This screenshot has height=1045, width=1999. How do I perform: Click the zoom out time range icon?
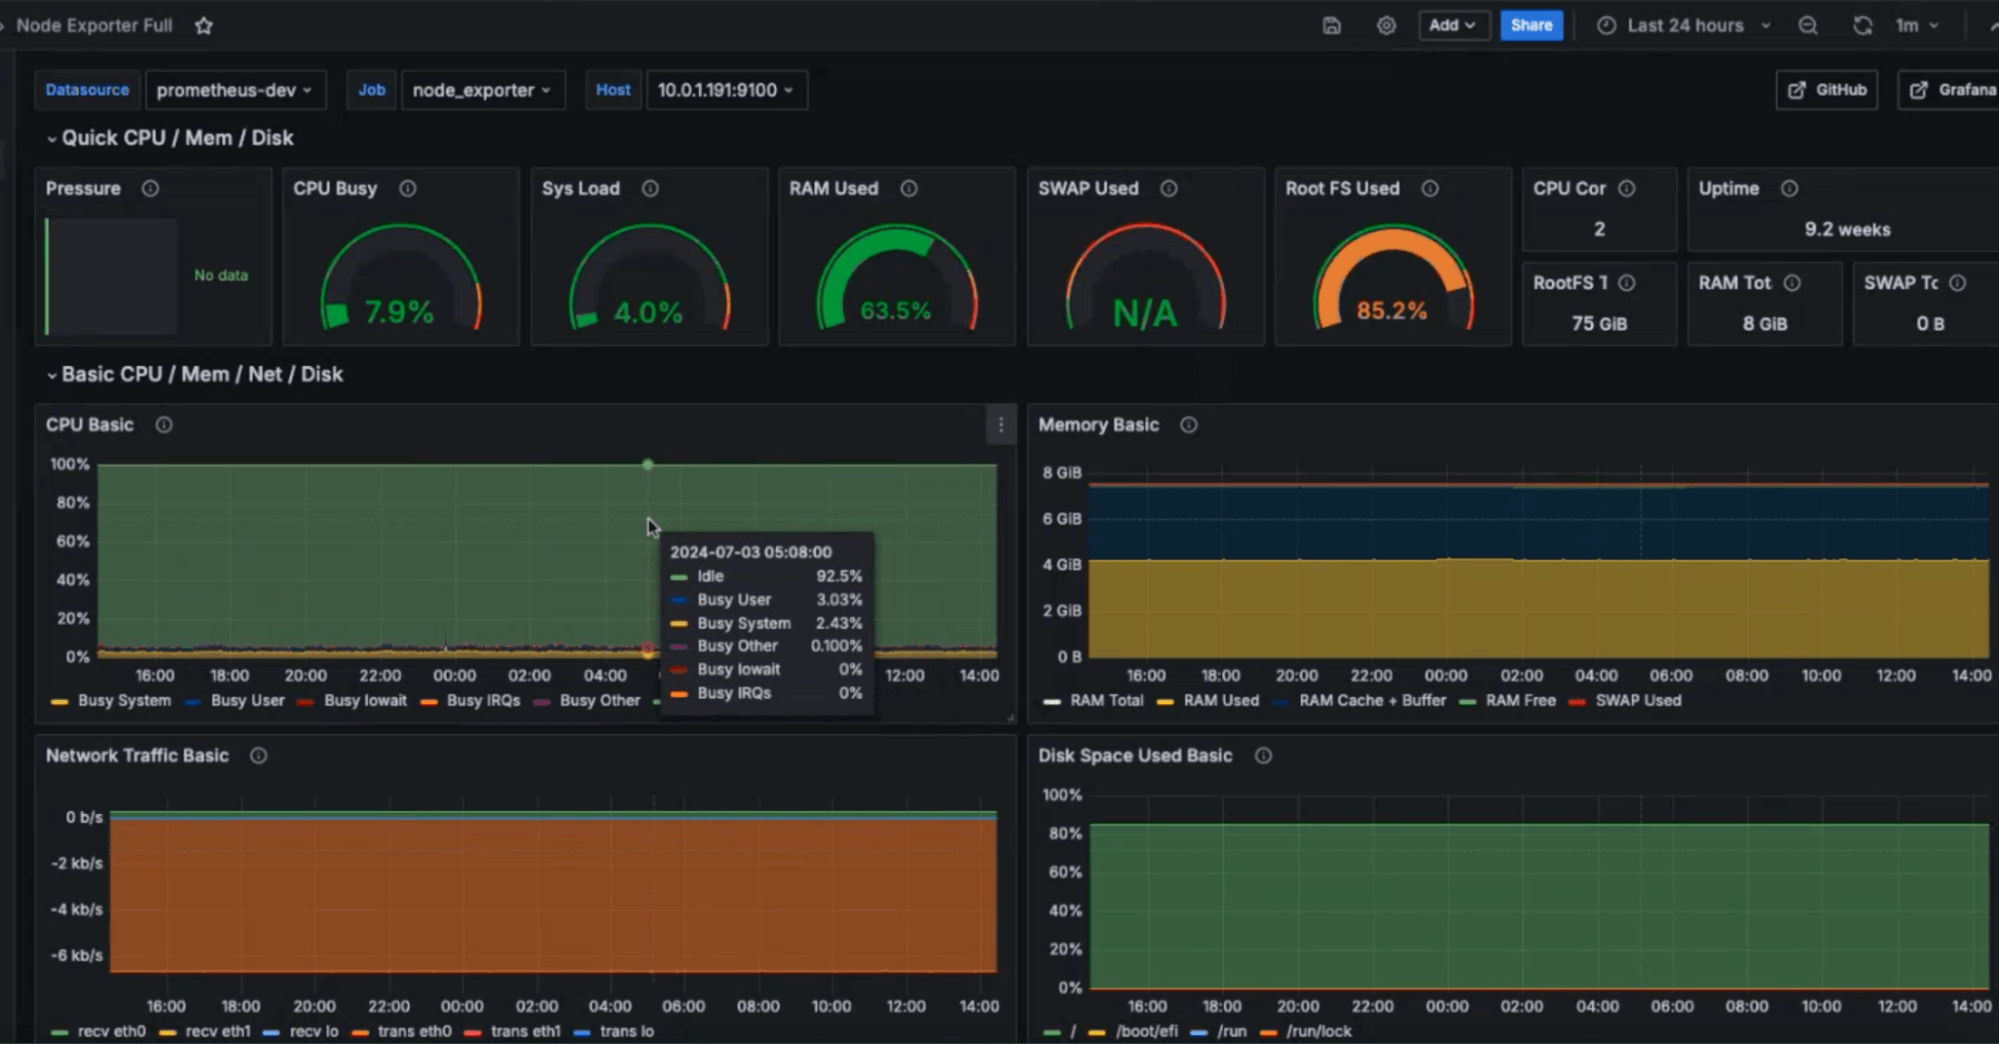(1808, 26)
